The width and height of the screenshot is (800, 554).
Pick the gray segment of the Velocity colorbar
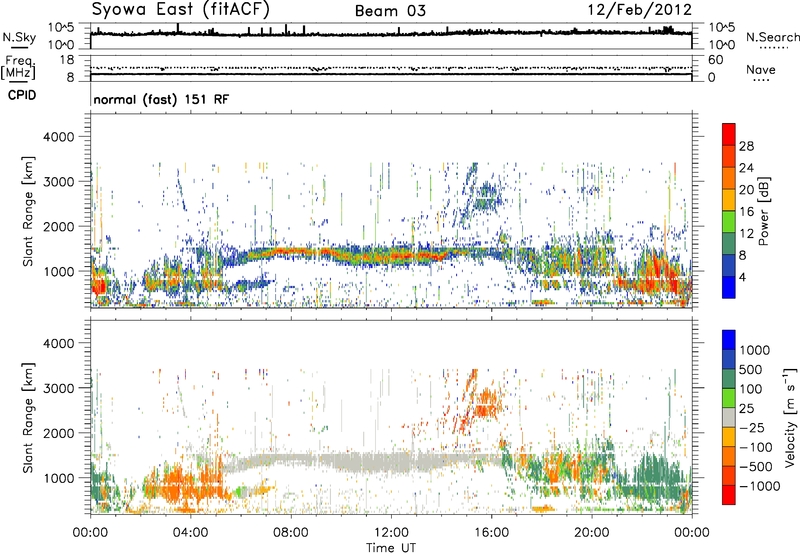(x=729, y=417)
